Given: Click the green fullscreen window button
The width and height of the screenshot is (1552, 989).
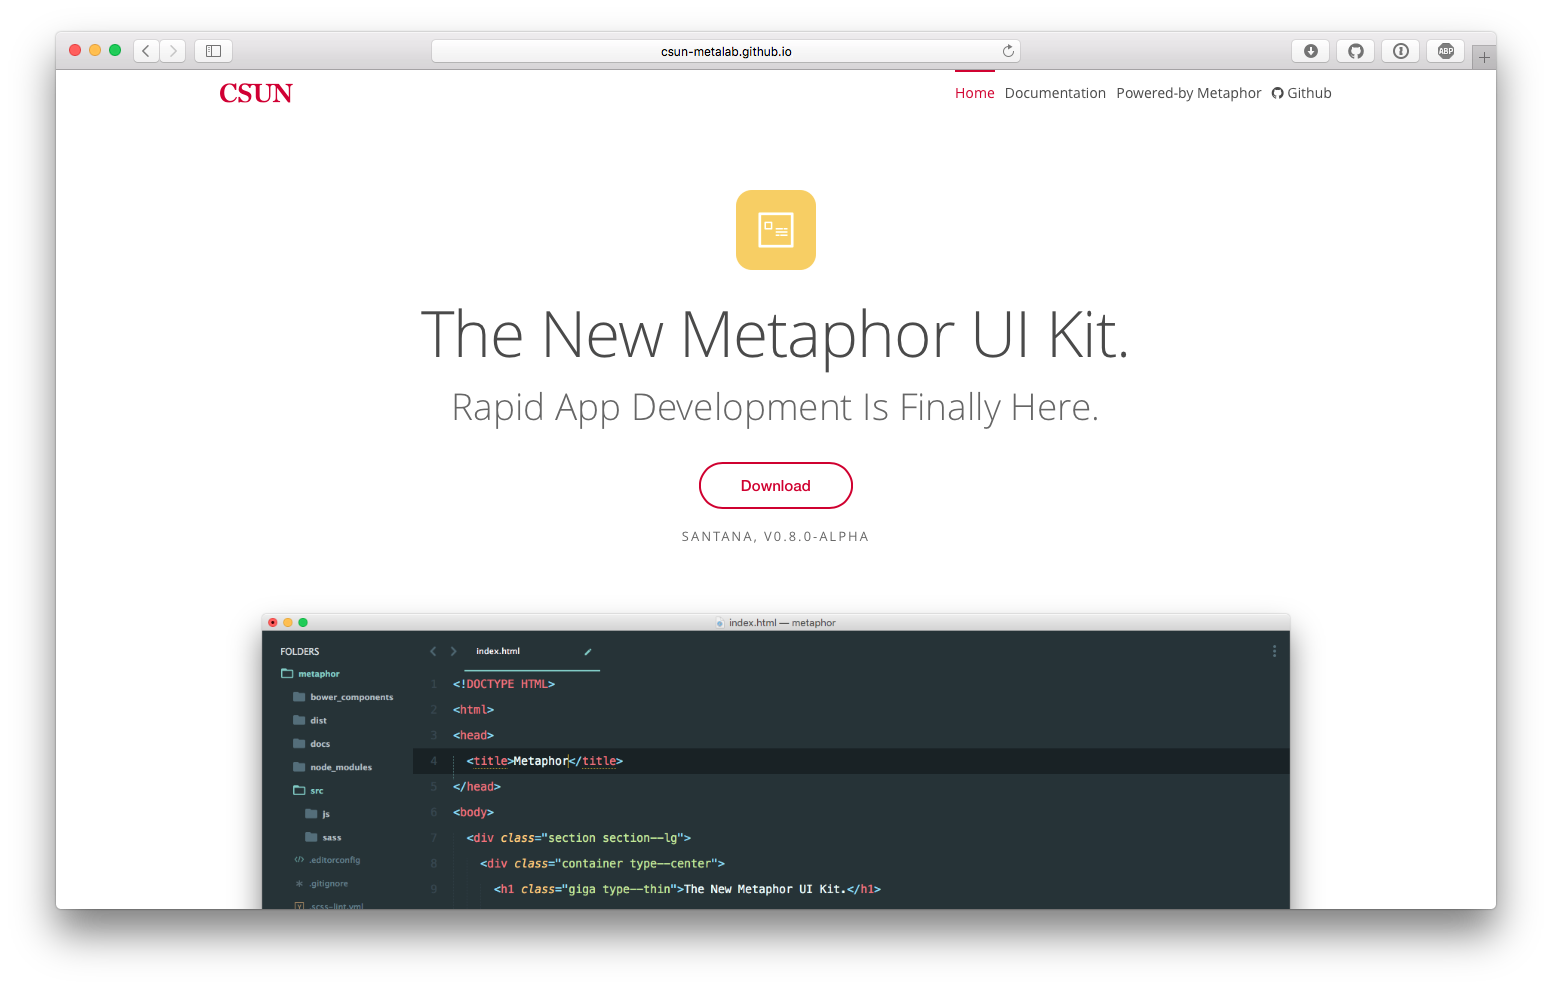Looking at the screenshot, I should (115, 50).
